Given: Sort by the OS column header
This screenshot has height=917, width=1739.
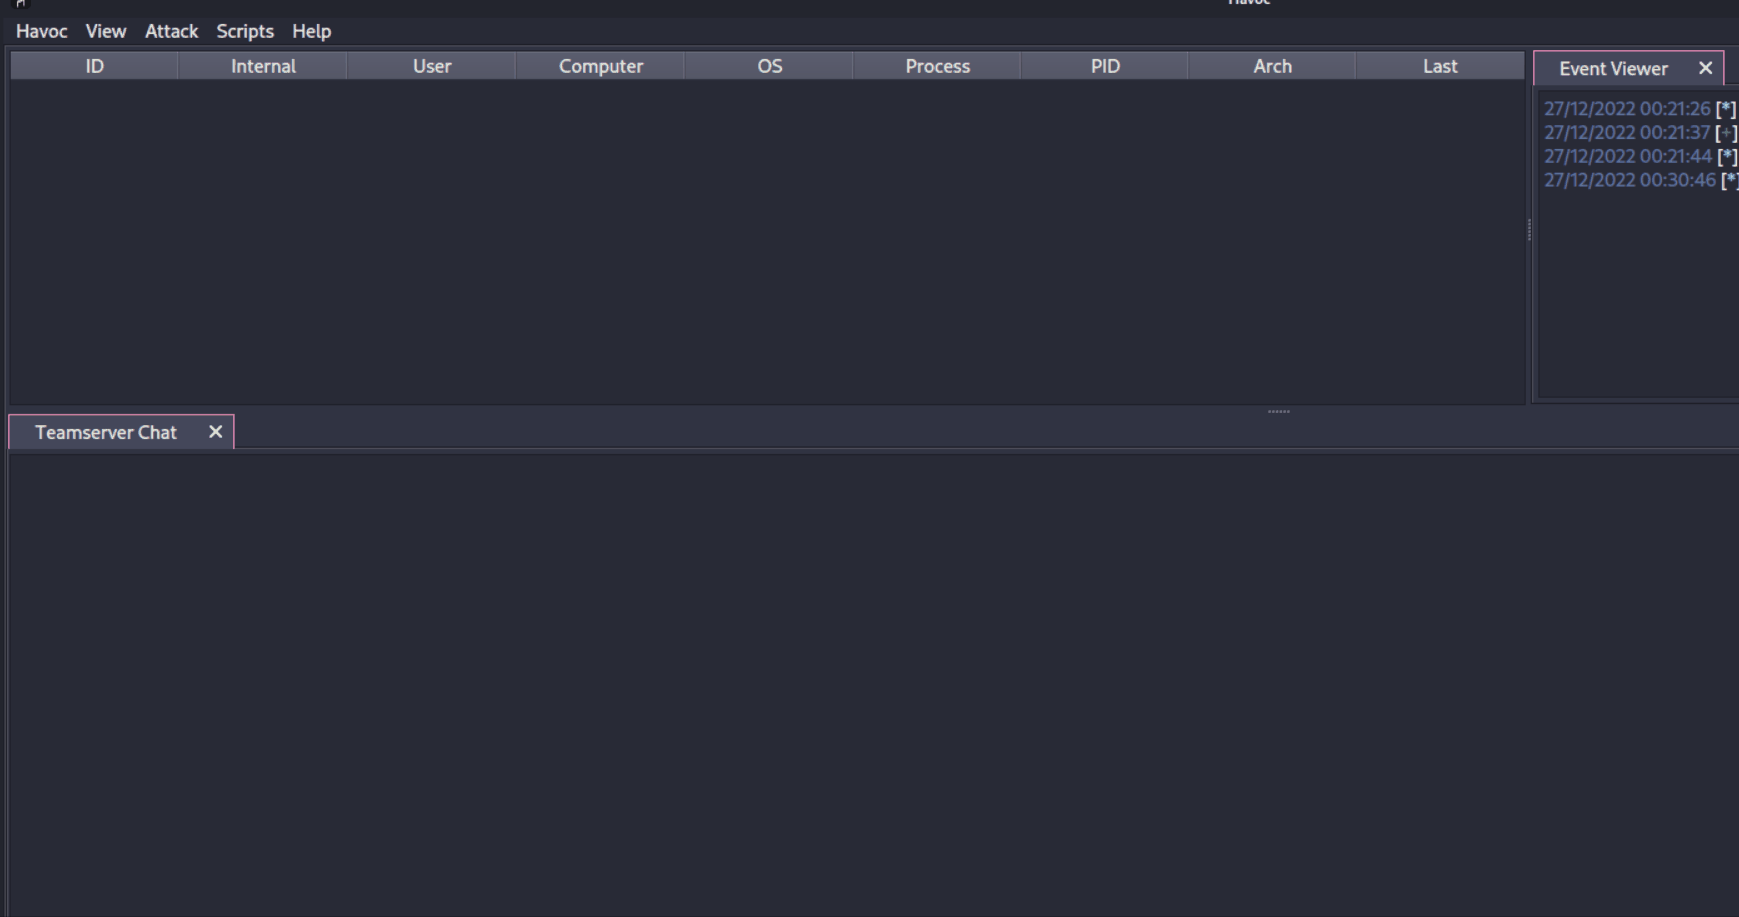Looking at the screenshot, I should [x=769, y=66].
